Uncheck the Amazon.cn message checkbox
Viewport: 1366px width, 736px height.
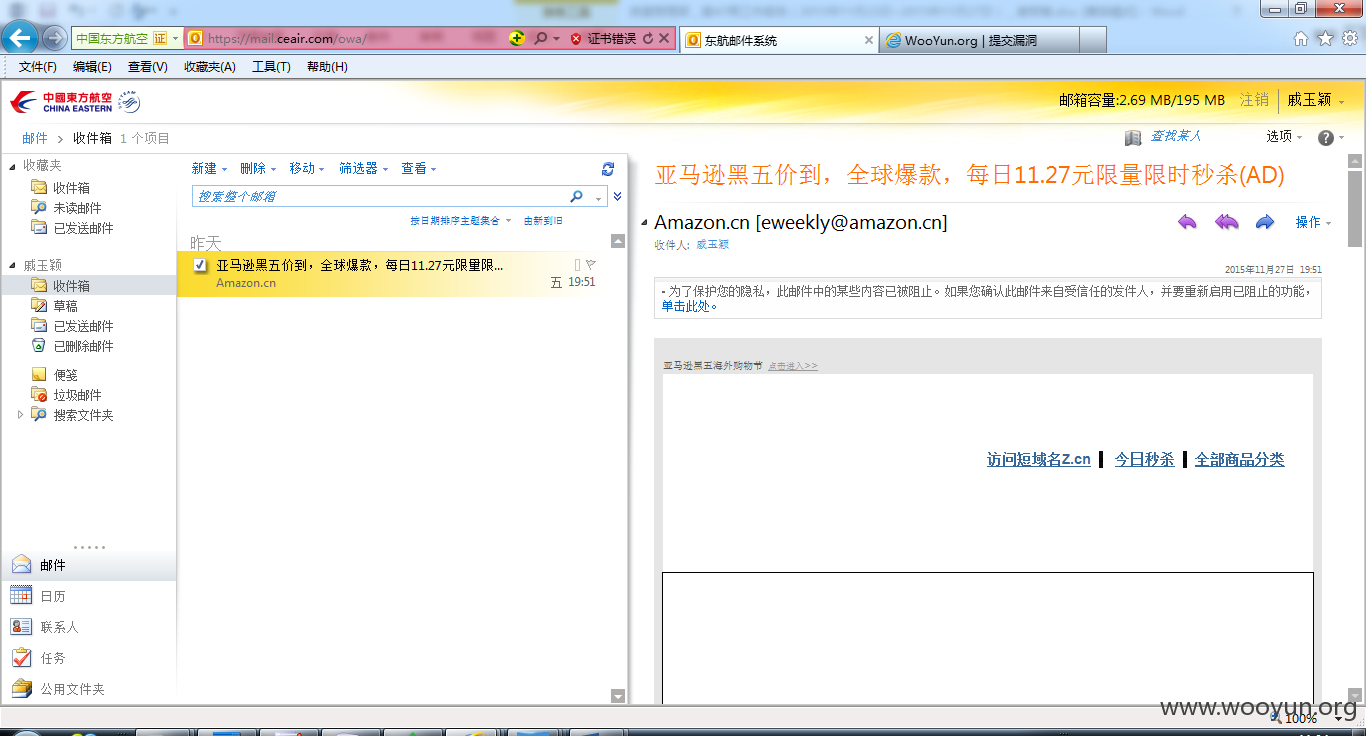[x=200, y=265]
